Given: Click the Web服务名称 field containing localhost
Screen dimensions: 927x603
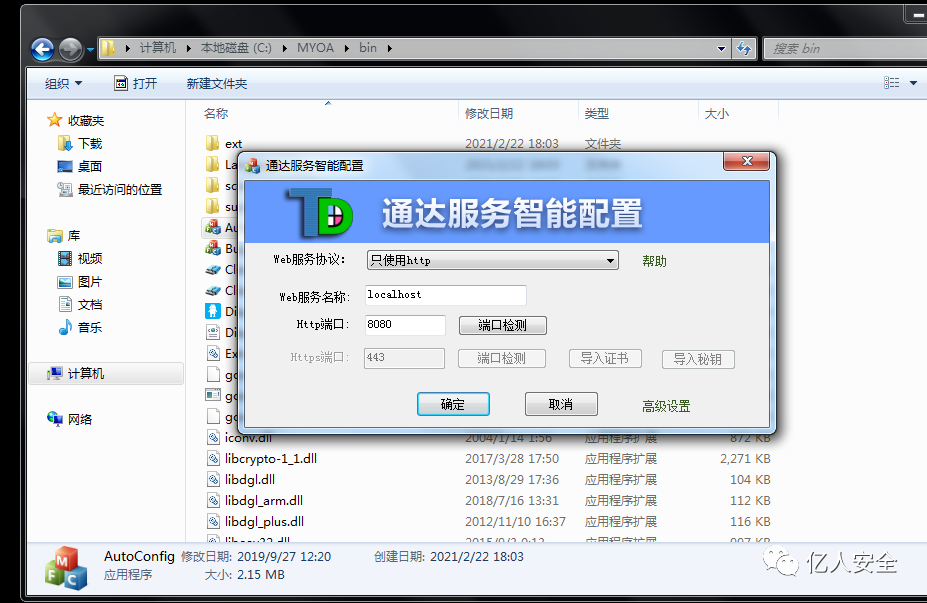Looking at the screenshot, I should pos(446,295).
